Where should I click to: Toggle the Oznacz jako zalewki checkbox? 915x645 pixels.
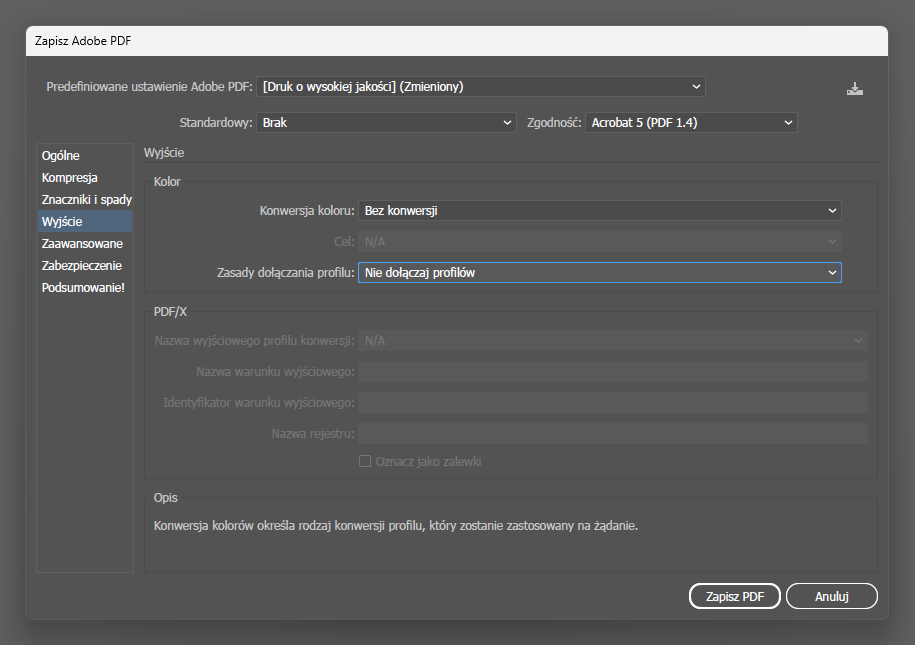tap(365, 462)
